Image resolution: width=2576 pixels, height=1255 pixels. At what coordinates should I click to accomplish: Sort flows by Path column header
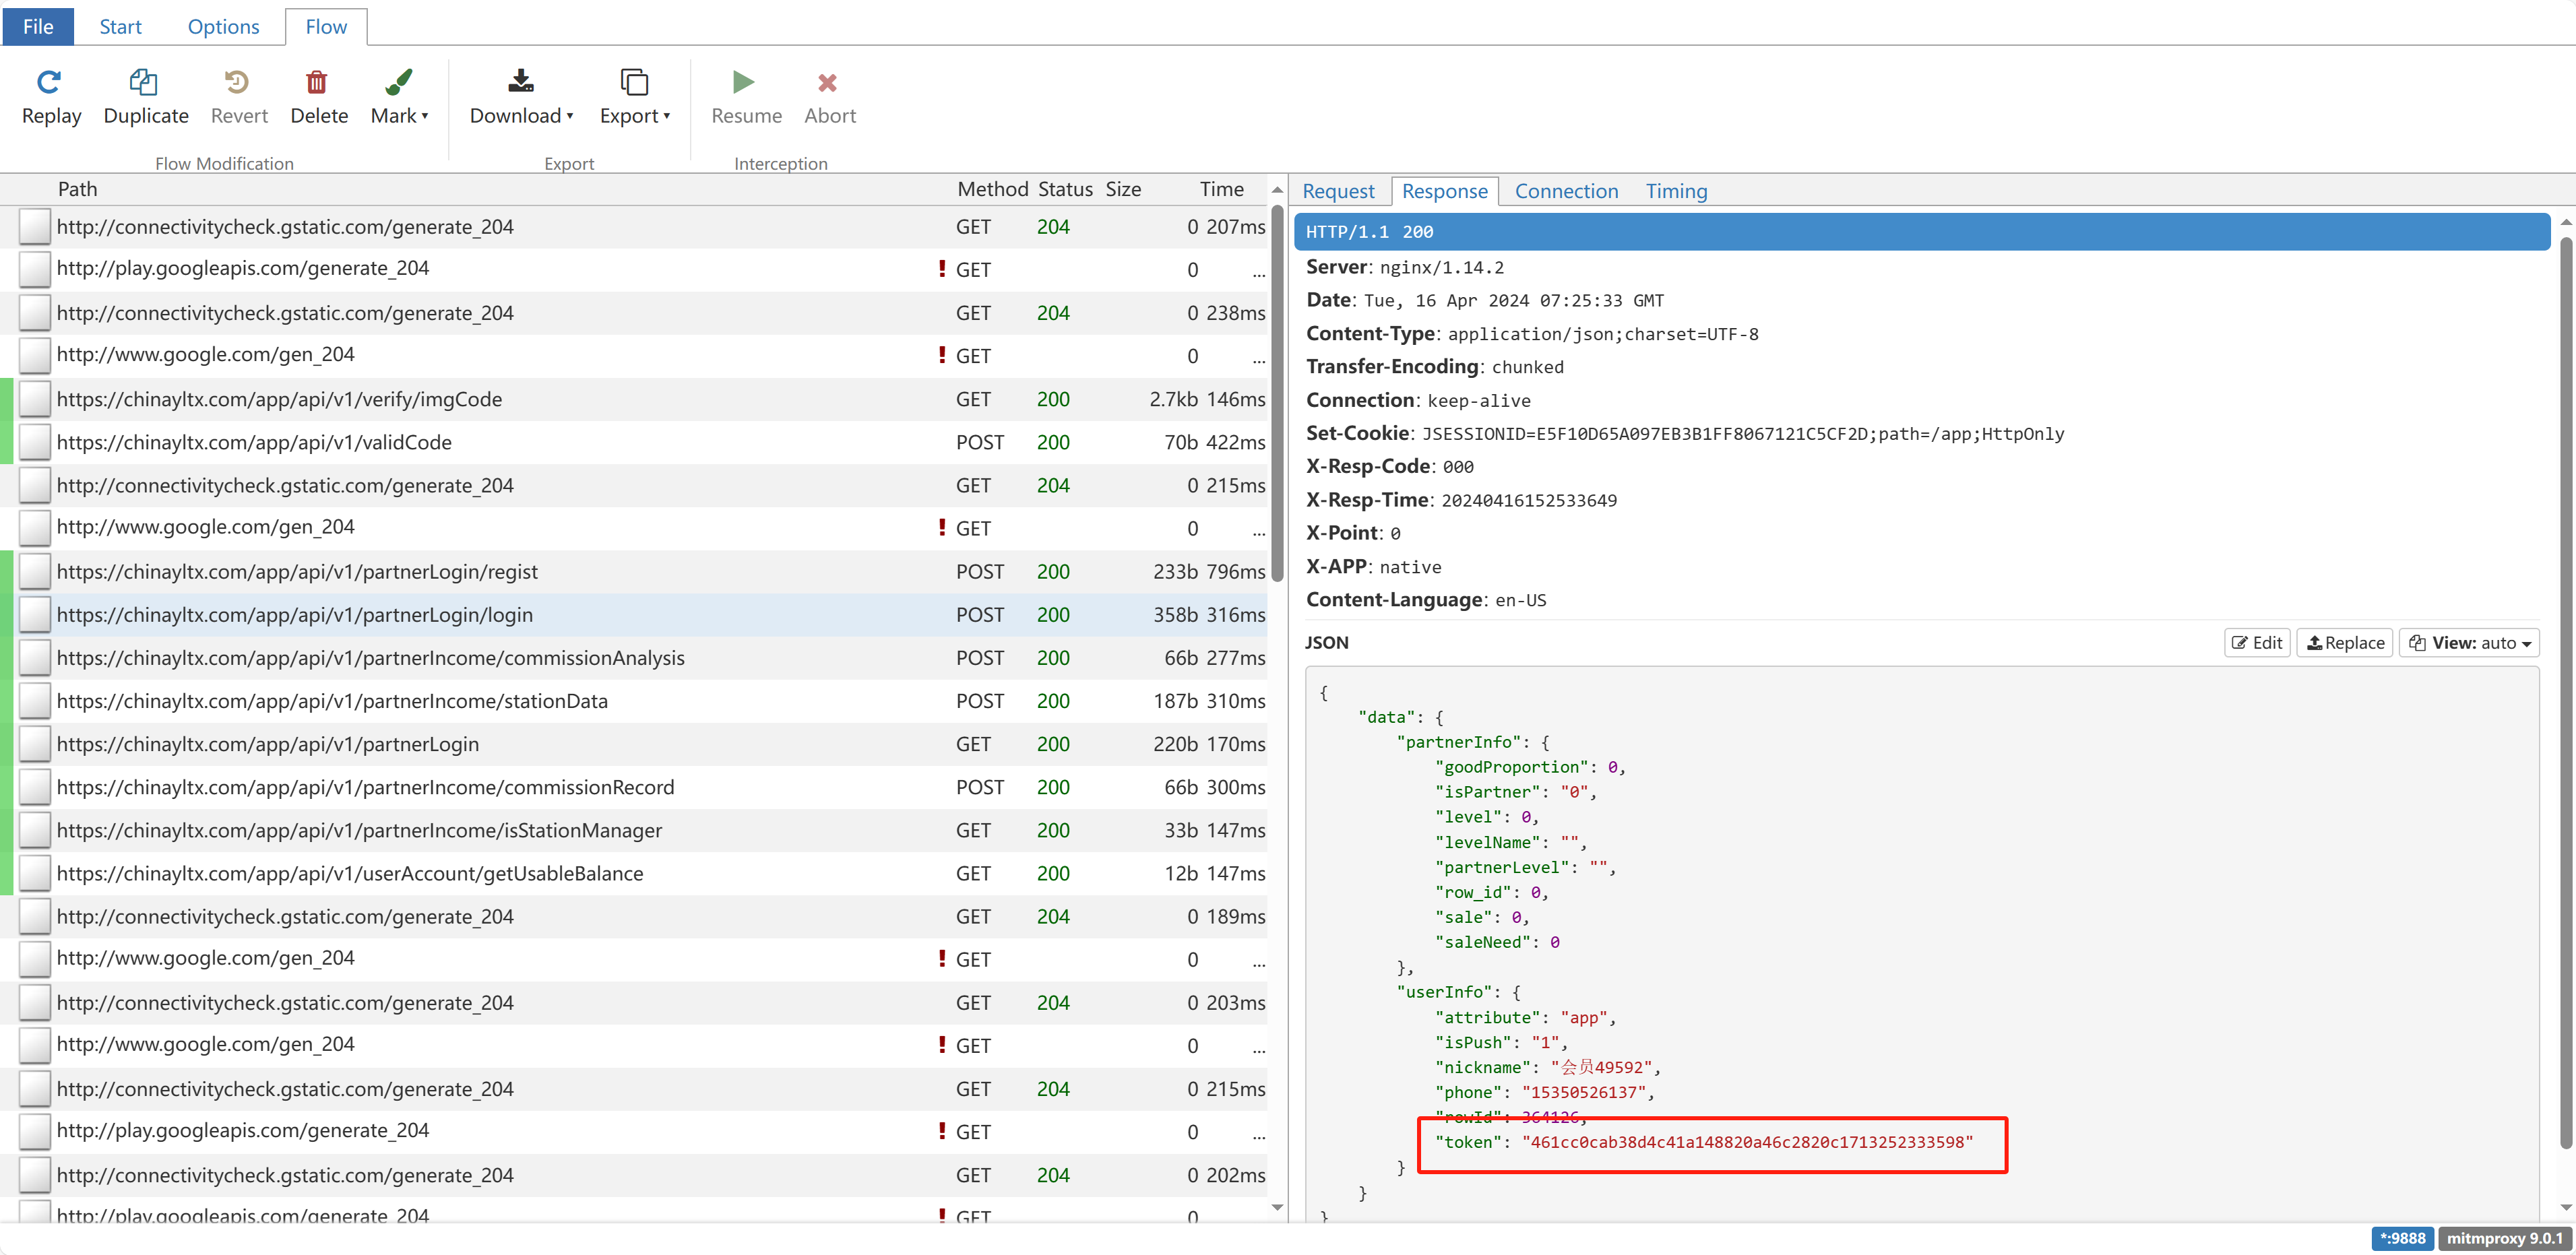pos(78,189)
